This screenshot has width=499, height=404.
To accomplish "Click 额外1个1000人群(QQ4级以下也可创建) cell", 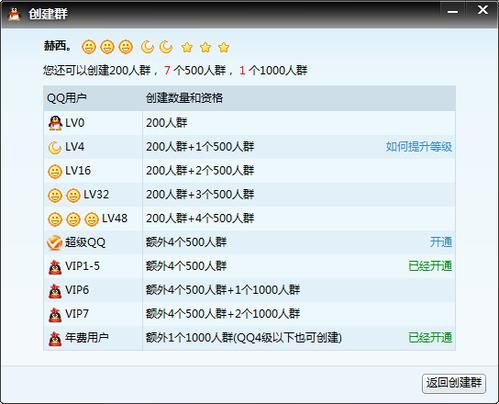I will tap(244, 338).
